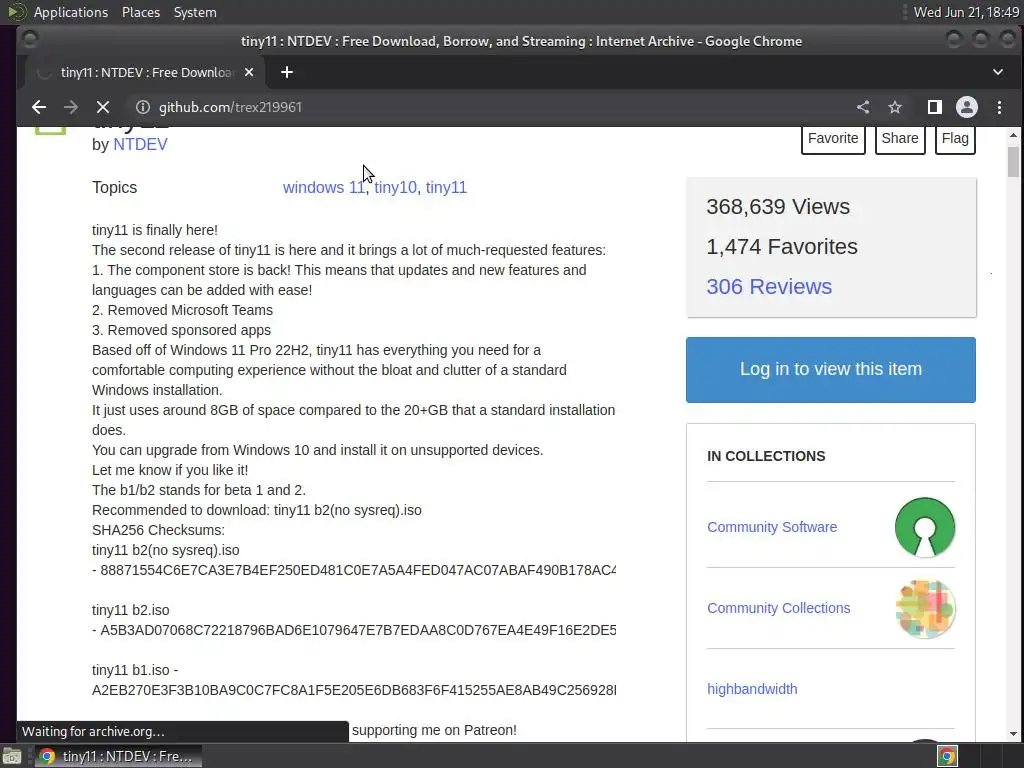Screen dimensions: 1024x768
Task: Open the Applications menu
Action: [x=71, y=12]
